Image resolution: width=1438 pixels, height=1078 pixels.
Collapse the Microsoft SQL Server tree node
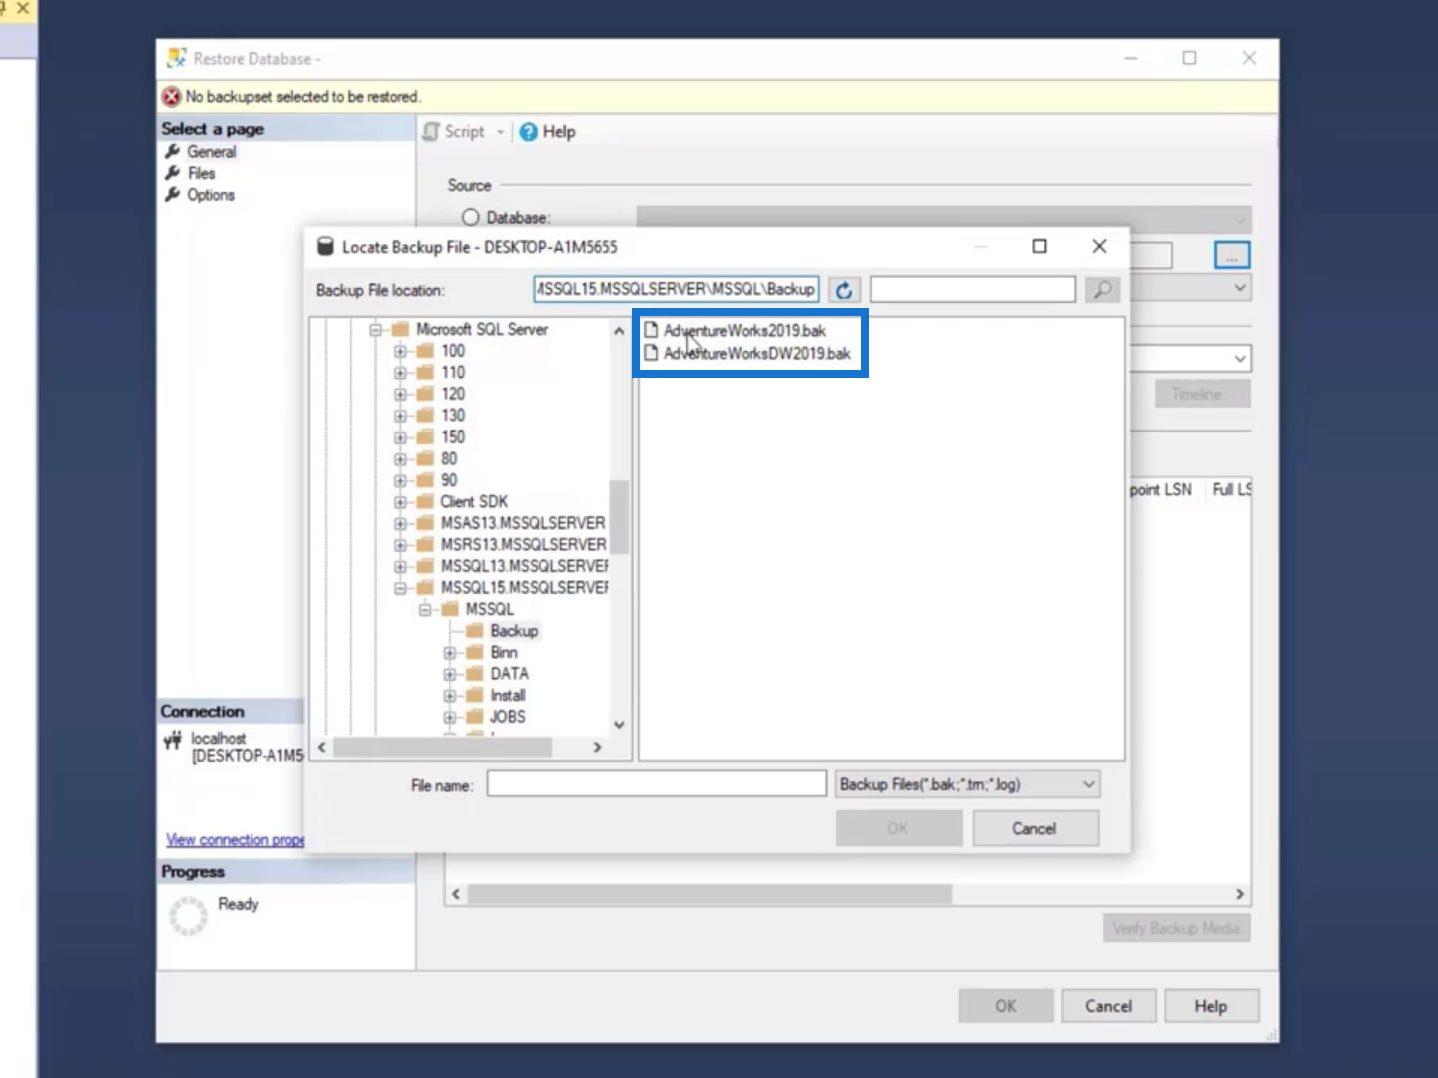tap(376, 329)
